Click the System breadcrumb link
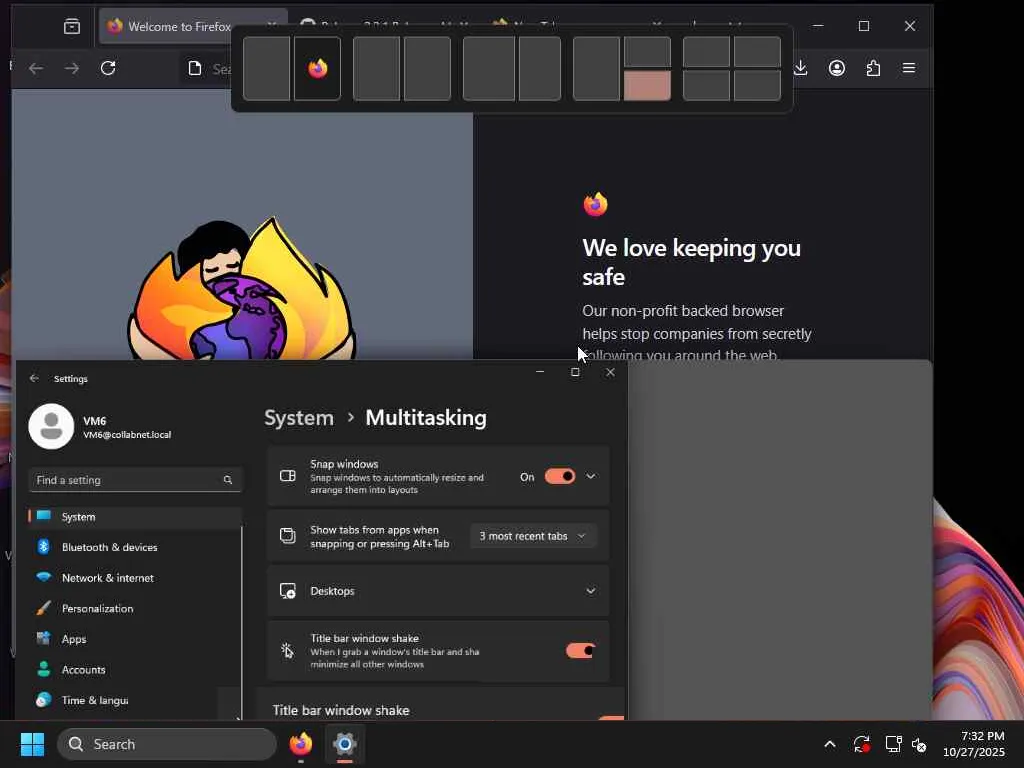 pos(299,418)
